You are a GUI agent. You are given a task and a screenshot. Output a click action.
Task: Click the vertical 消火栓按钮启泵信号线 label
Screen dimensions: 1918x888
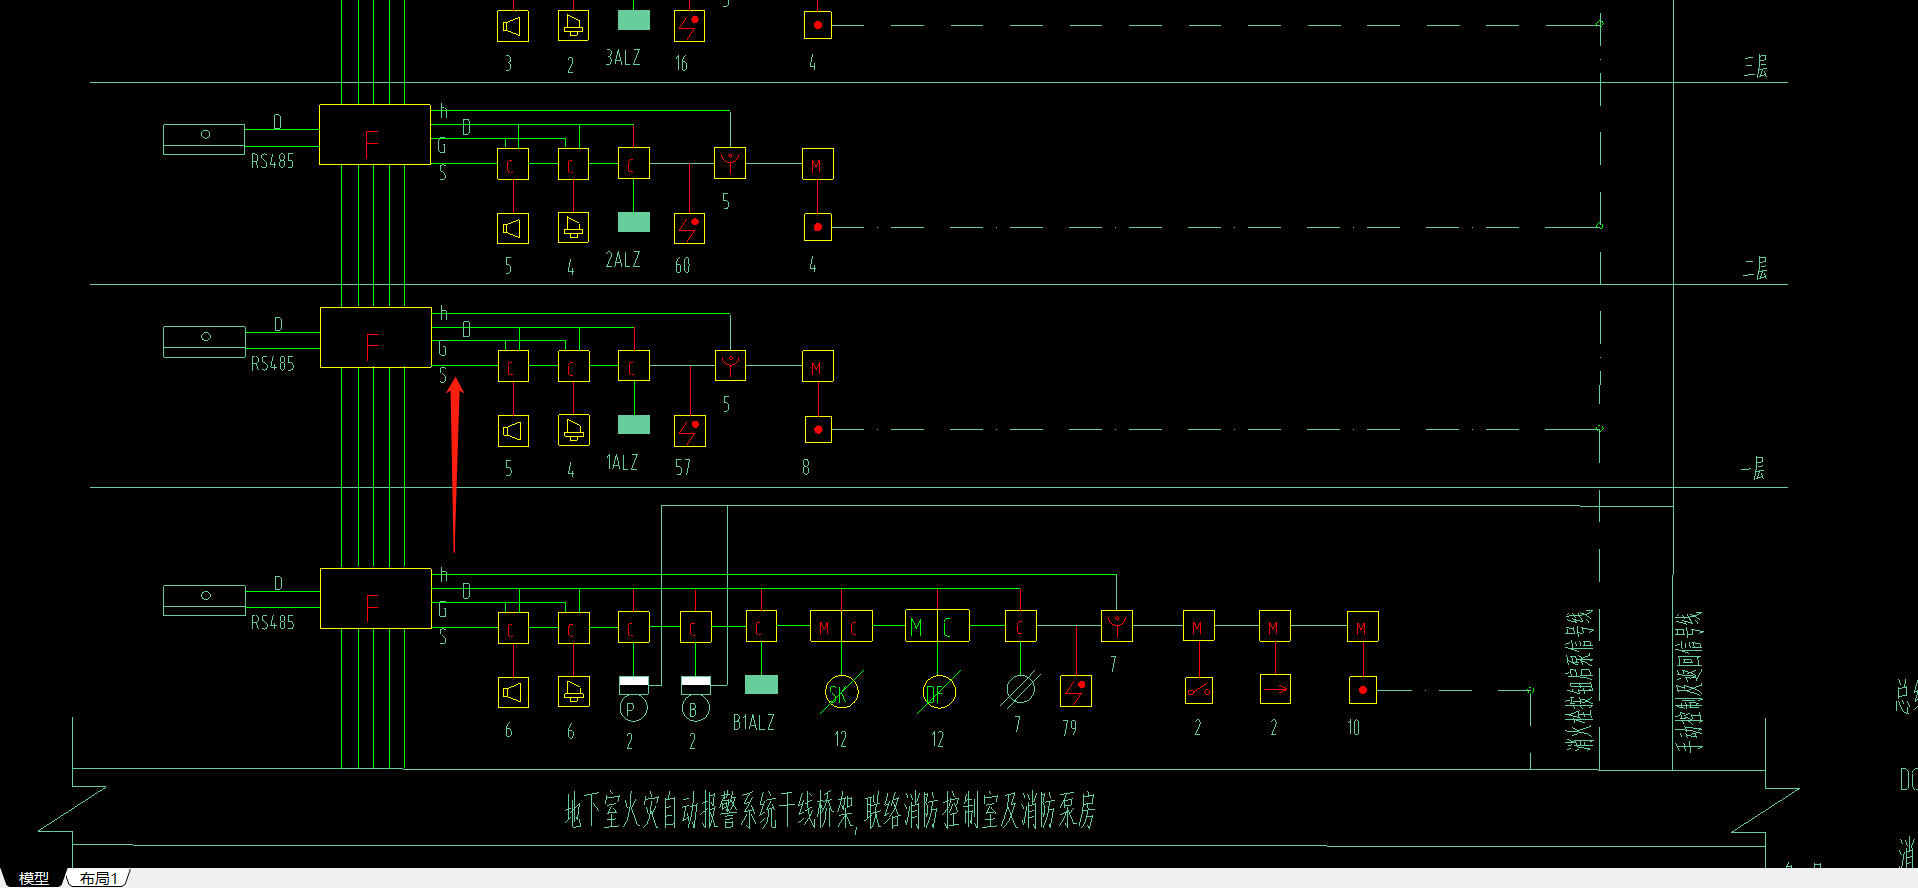tap(1578, 680)
